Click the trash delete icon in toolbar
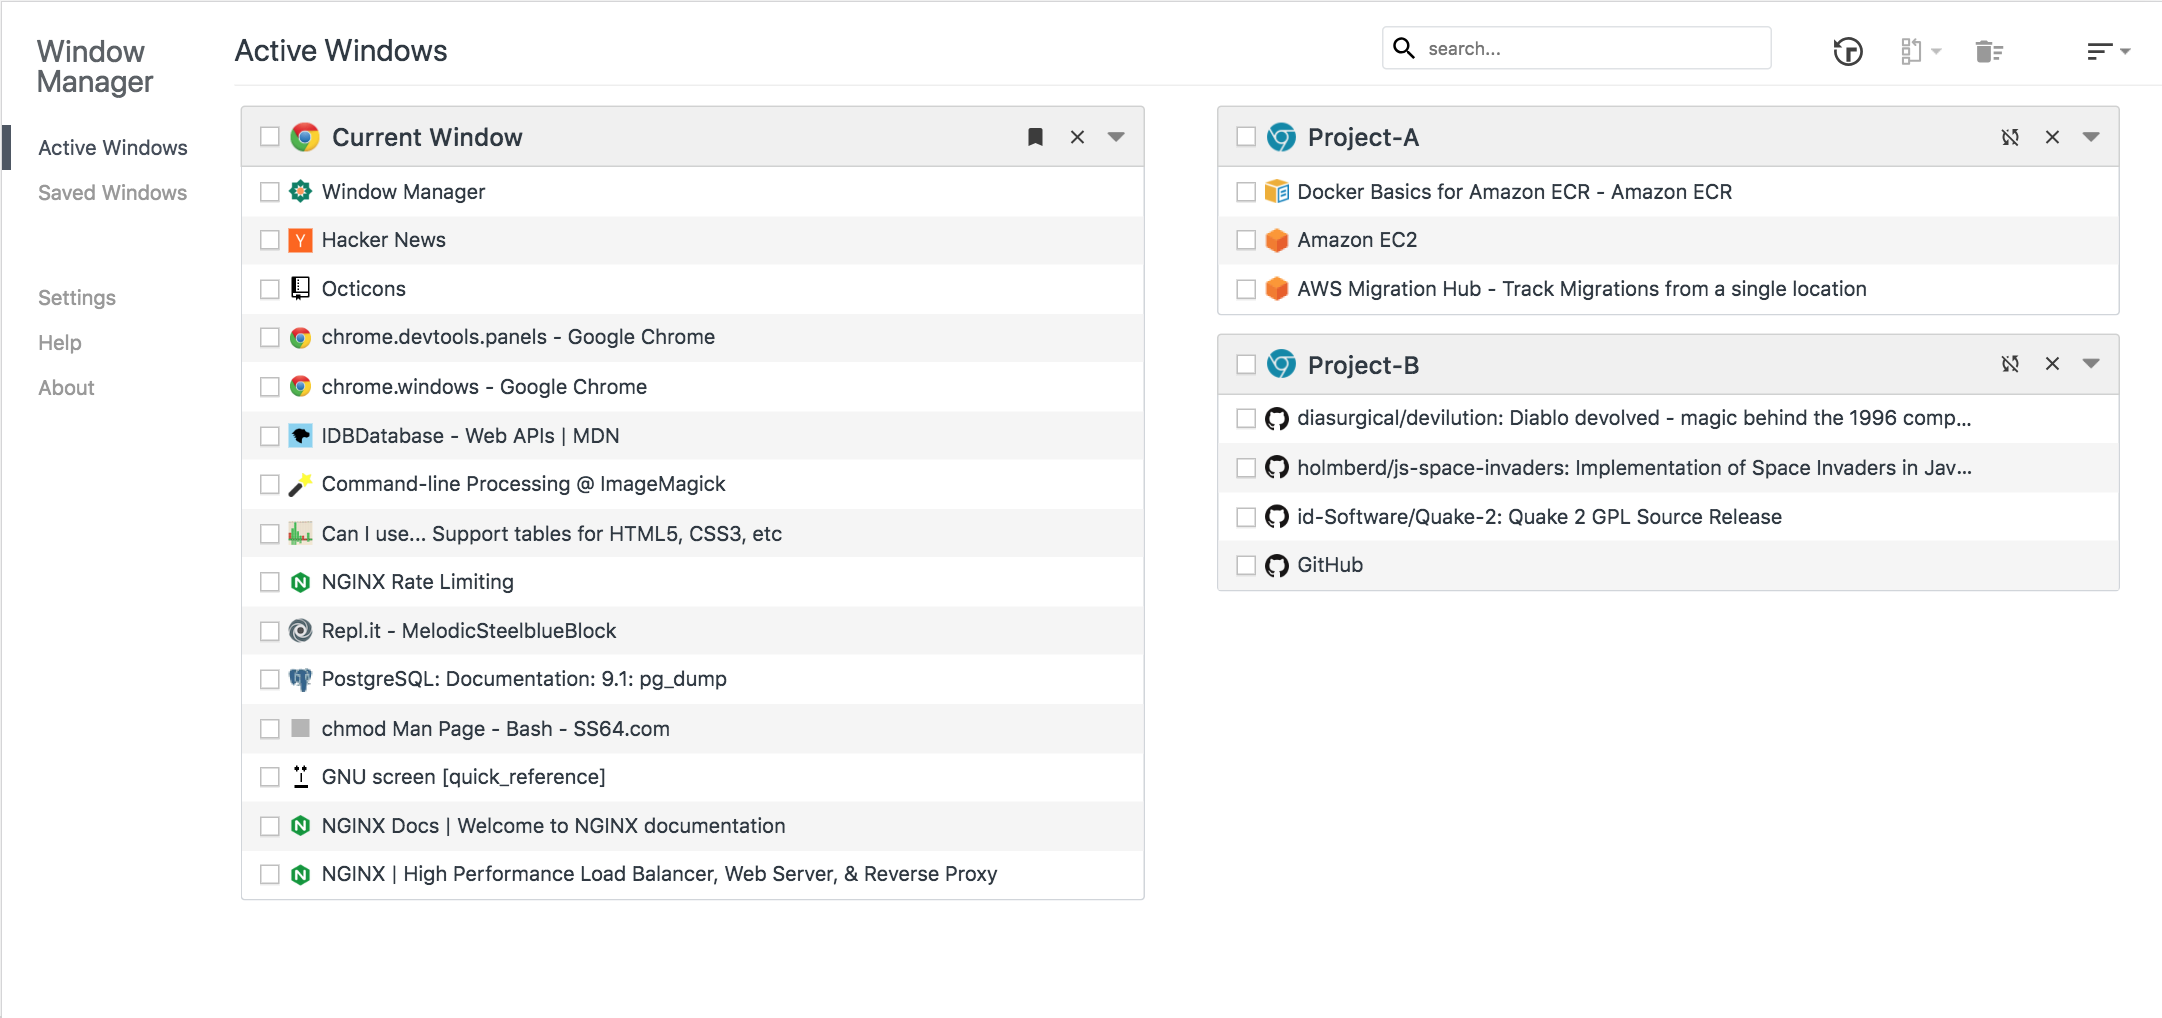The image size is (2162, 1018). (1989, 51)
